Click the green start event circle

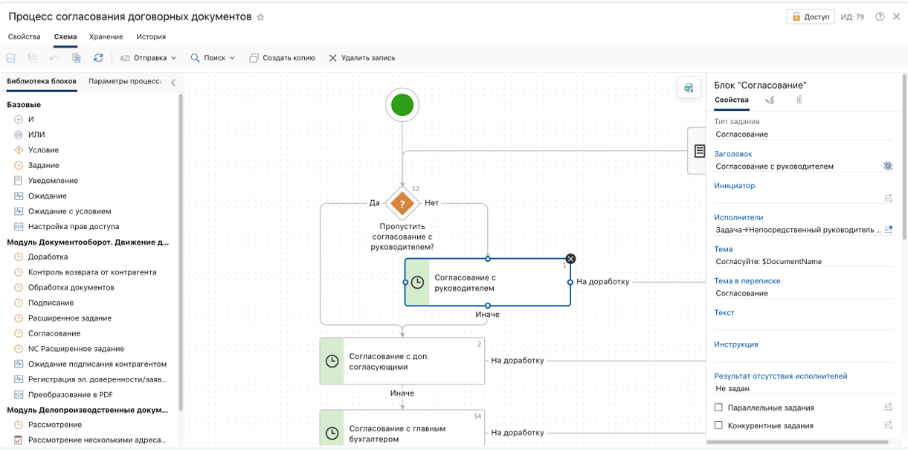coord(403,105)
